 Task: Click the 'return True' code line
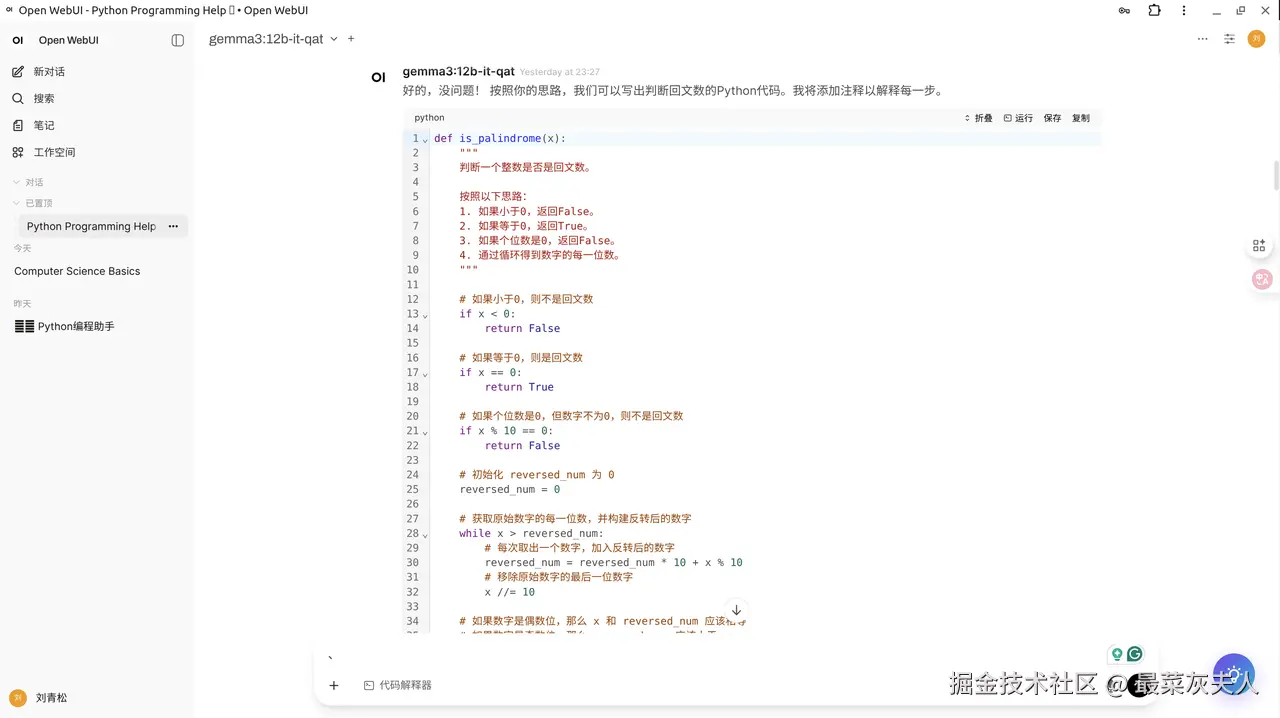click(519, 387)
